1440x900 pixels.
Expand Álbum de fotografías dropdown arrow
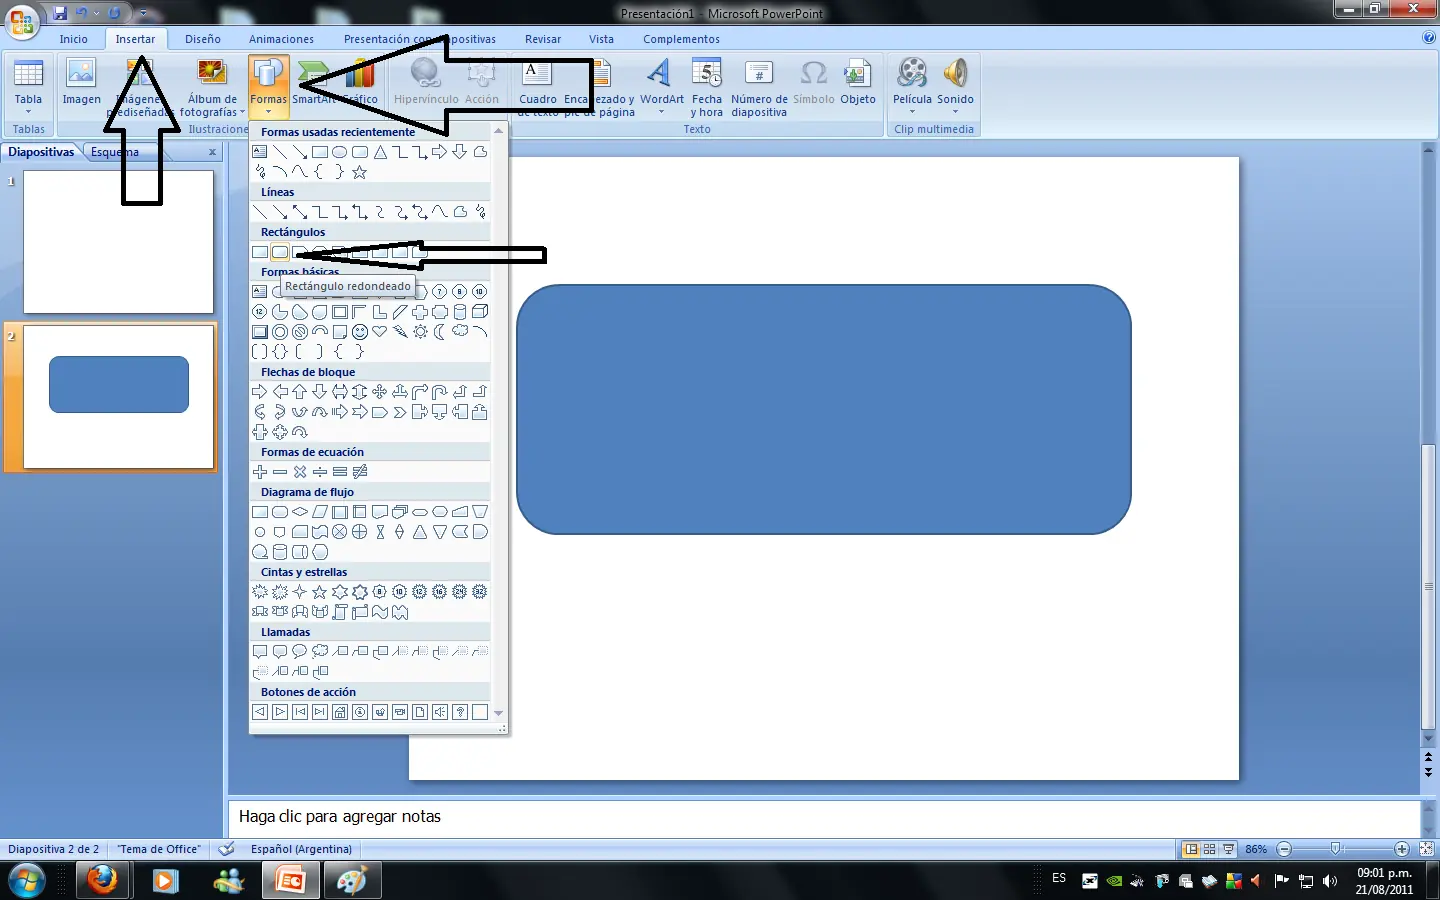coord(243,113)
